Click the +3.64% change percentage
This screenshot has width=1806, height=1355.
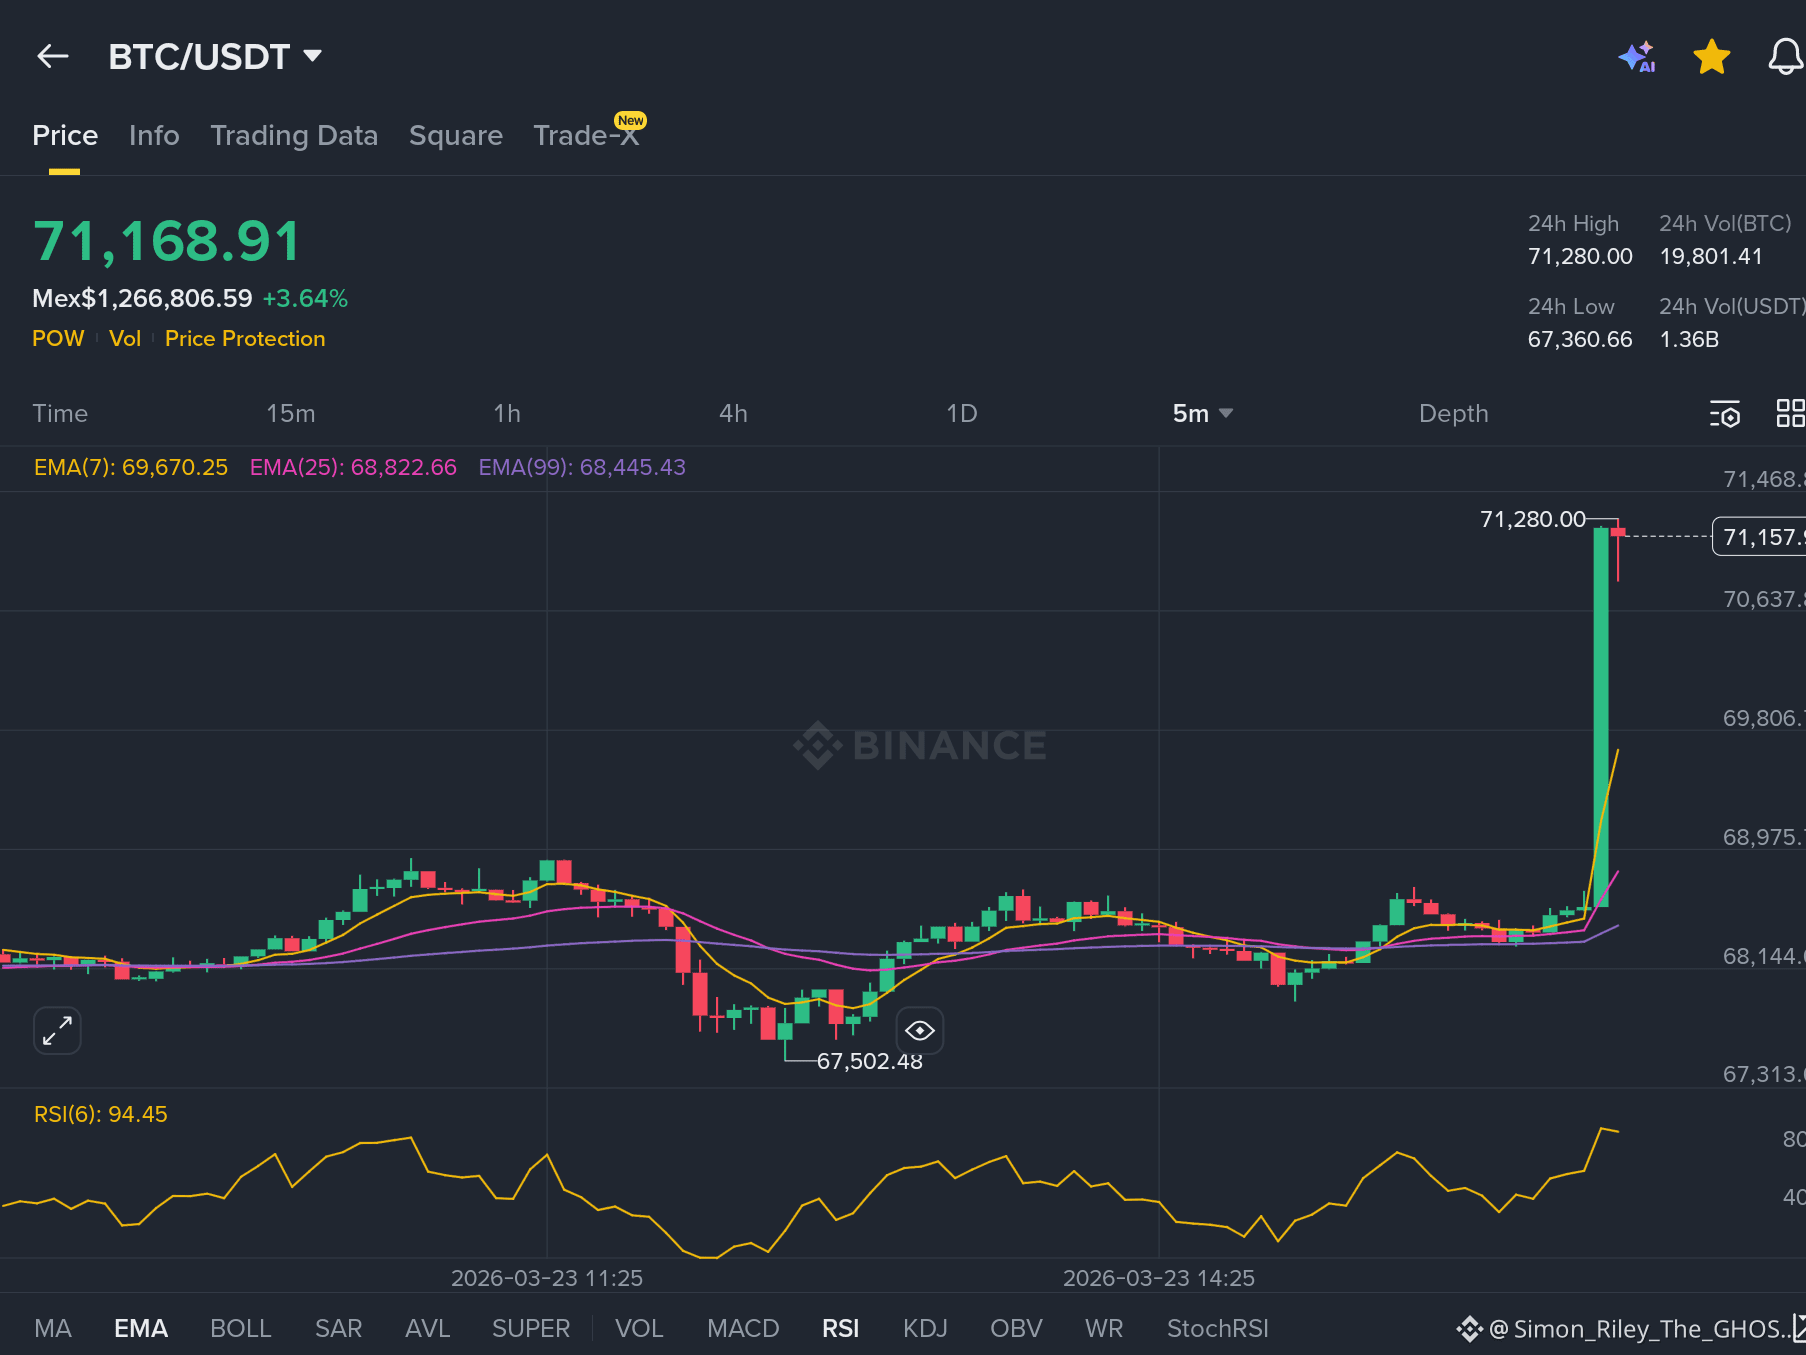pyautogui.click(x=305, y=298)
